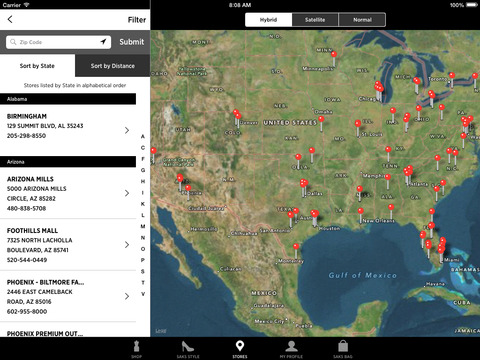Switch map to Normal view

click(362, 20)
